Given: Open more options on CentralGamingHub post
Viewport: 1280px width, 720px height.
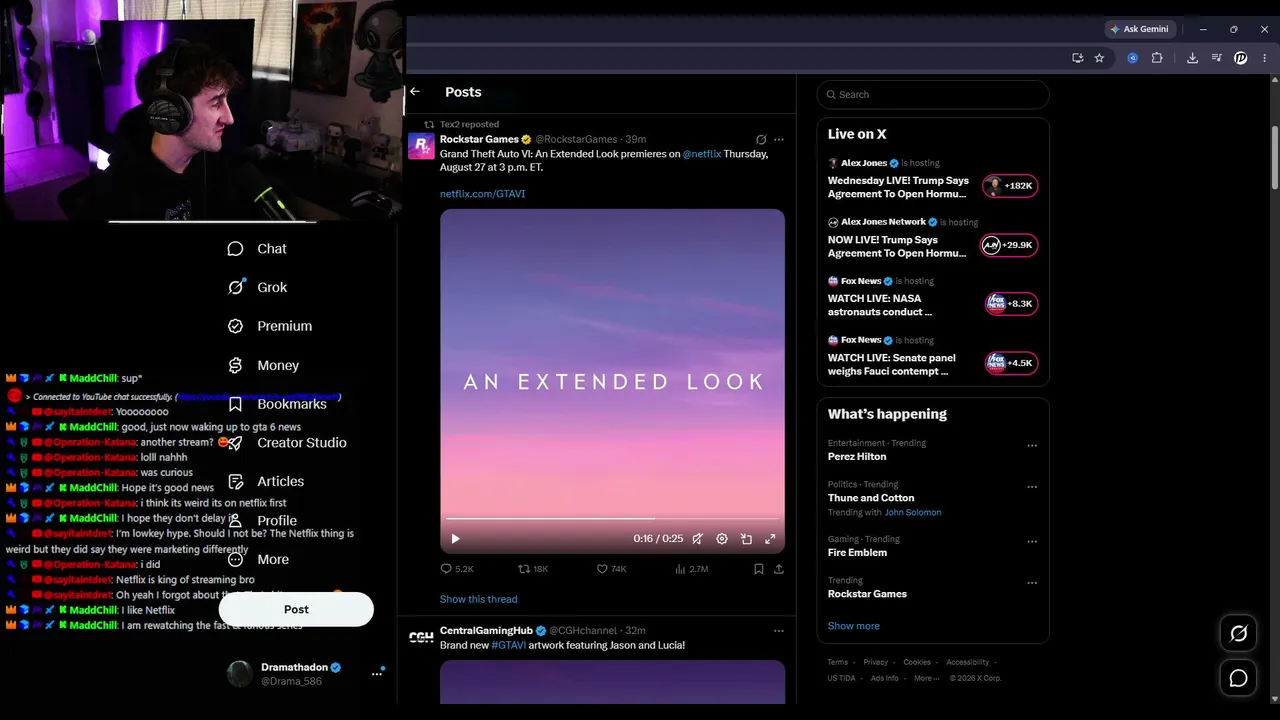Looking at the screenshot, I should [779, 631].
